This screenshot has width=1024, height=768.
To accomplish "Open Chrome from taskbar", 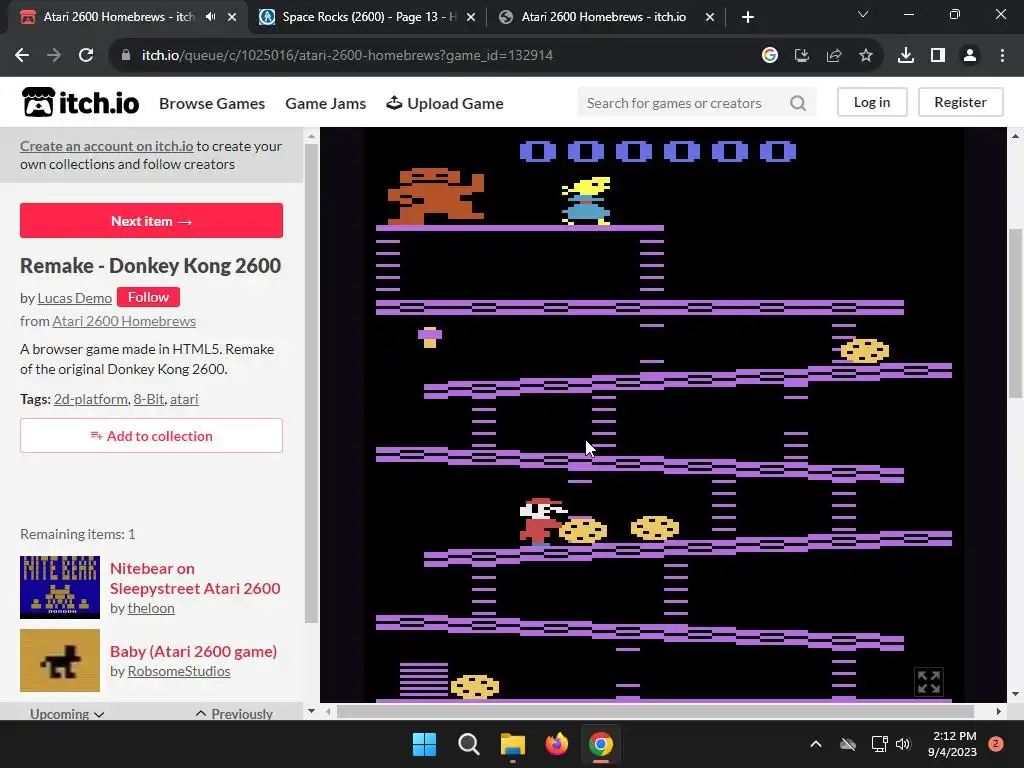I will click(x=601, y=744).
